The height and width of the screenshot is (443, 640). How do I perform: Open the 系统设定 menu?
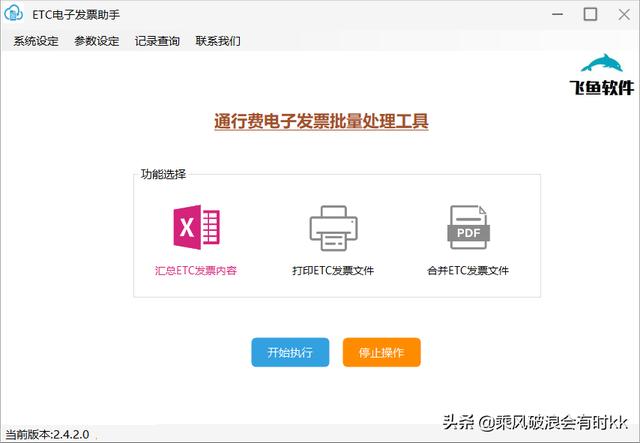[36, 41]
